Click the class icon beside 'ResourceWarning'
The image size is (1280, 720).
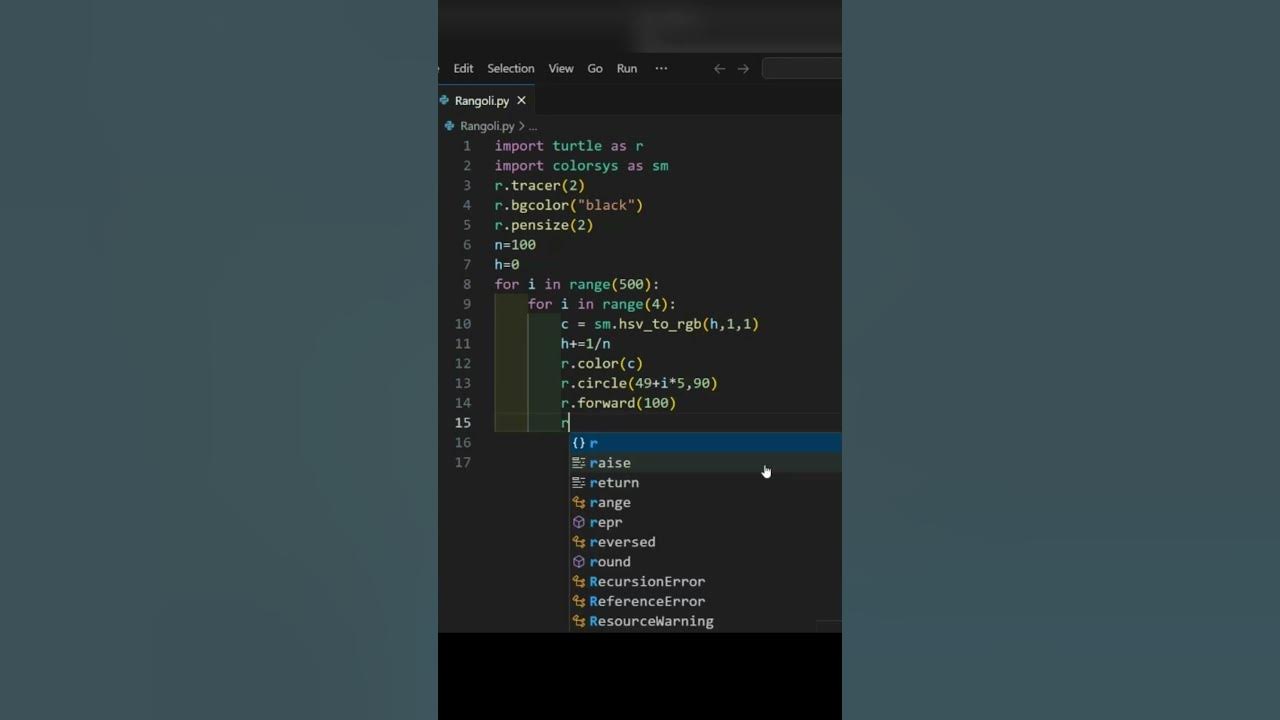[579, 621]
